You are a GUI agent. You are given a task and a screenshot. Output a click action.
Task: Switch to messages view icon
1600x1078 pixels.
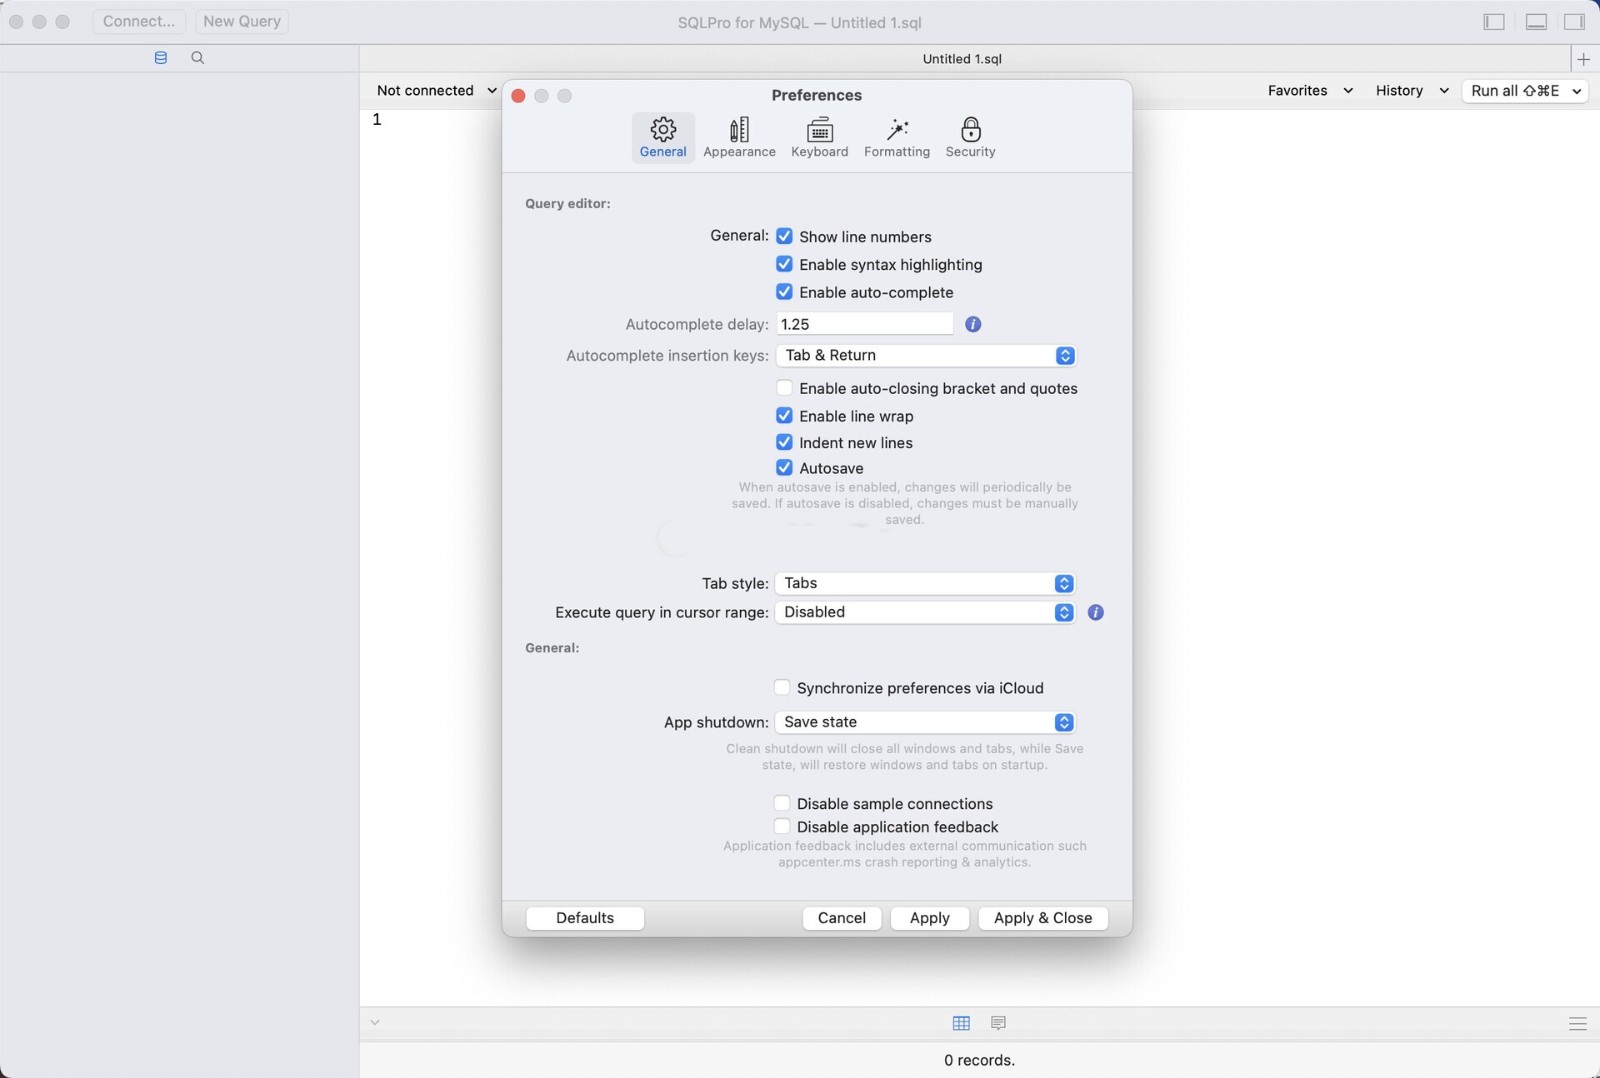click(998, 1023)
